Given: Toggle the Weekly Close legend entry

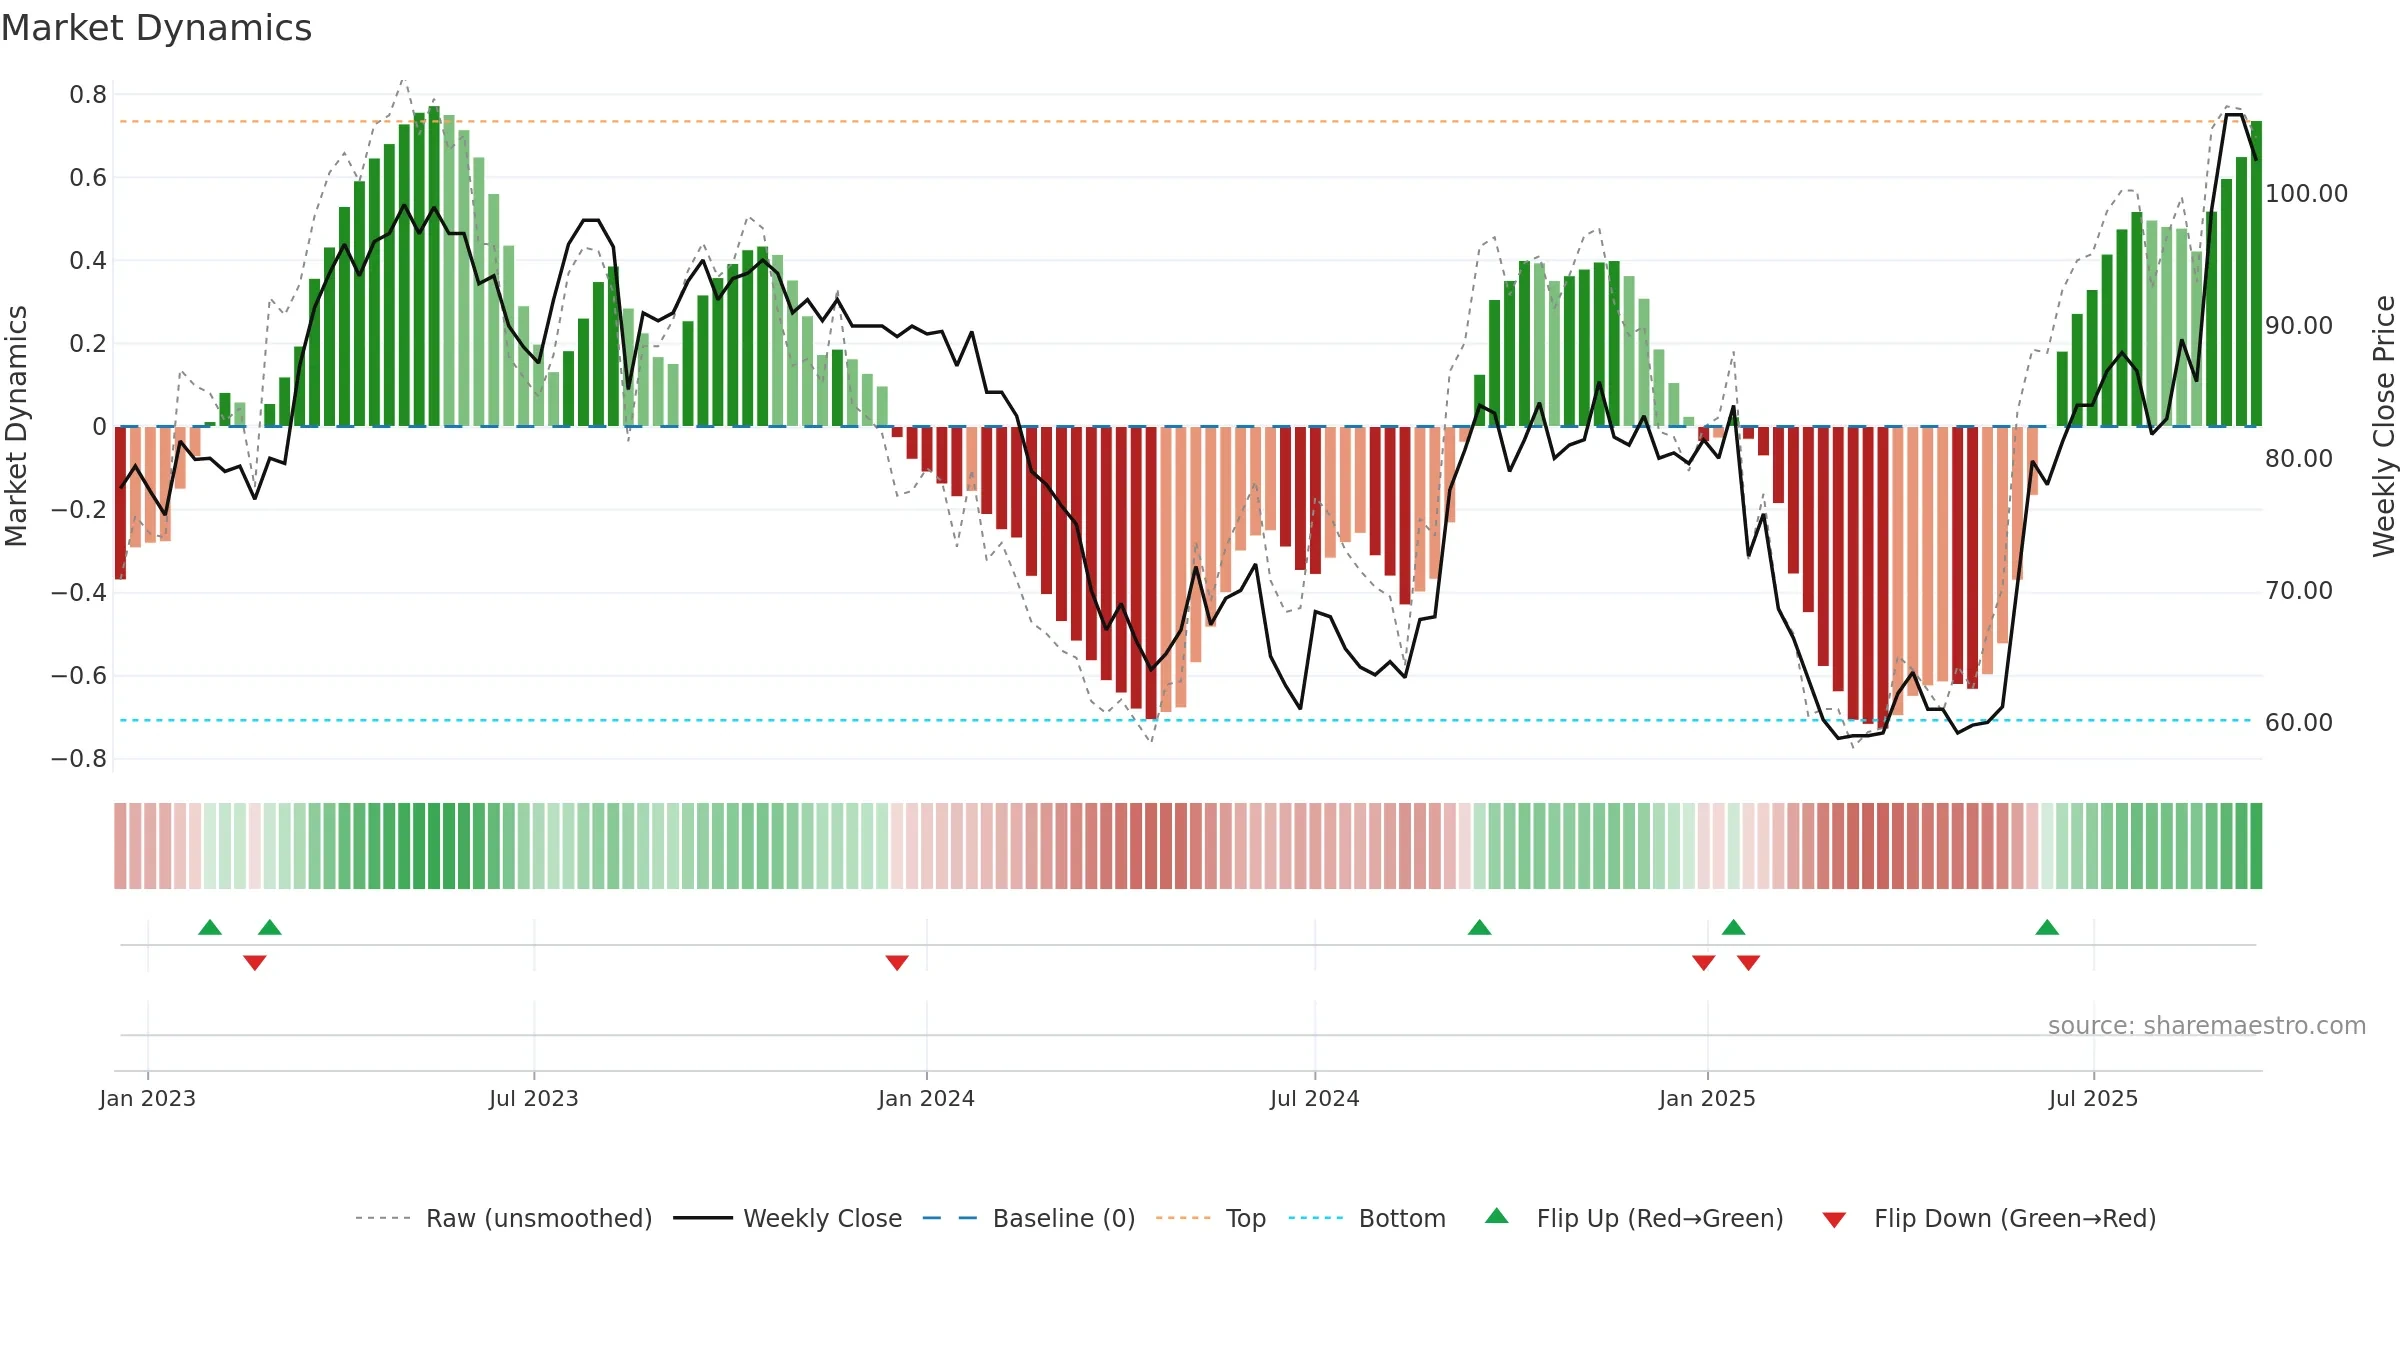Looking at the screenshot, I should 787,1218.
